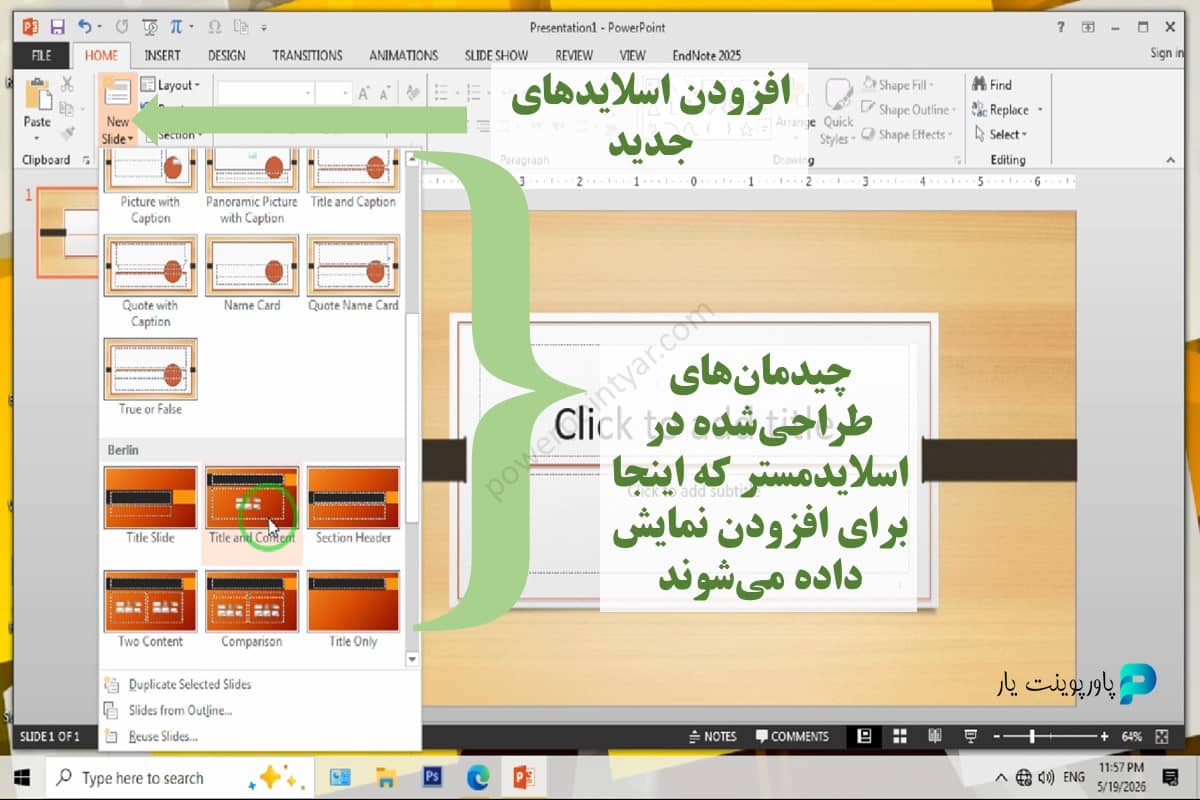Click Clear All Formatting icon
1200x800 pixels.
click(x=412, y=93)
